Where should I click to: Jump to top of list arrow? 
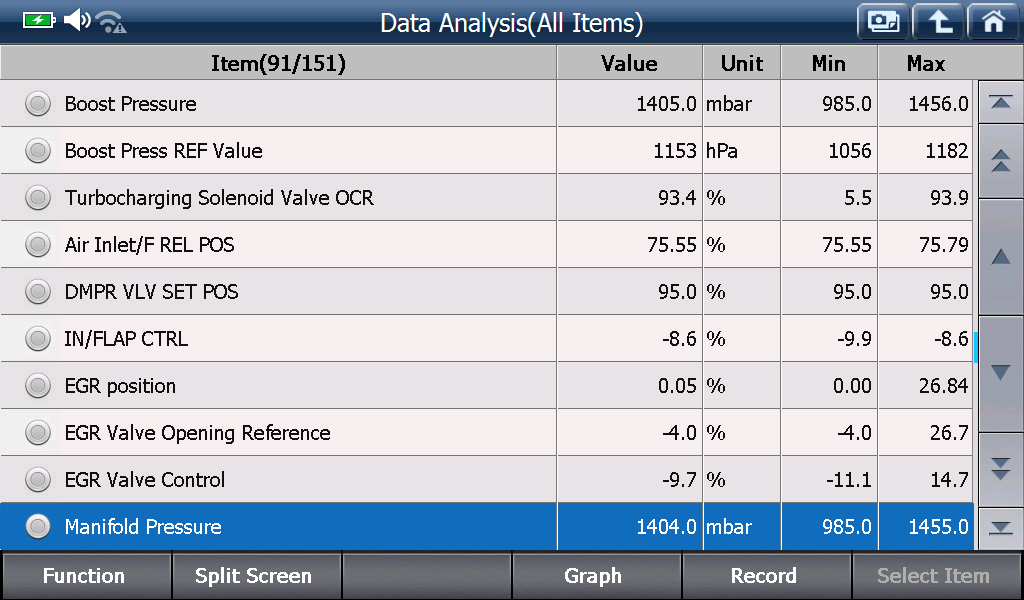(x=1000, y=102)
